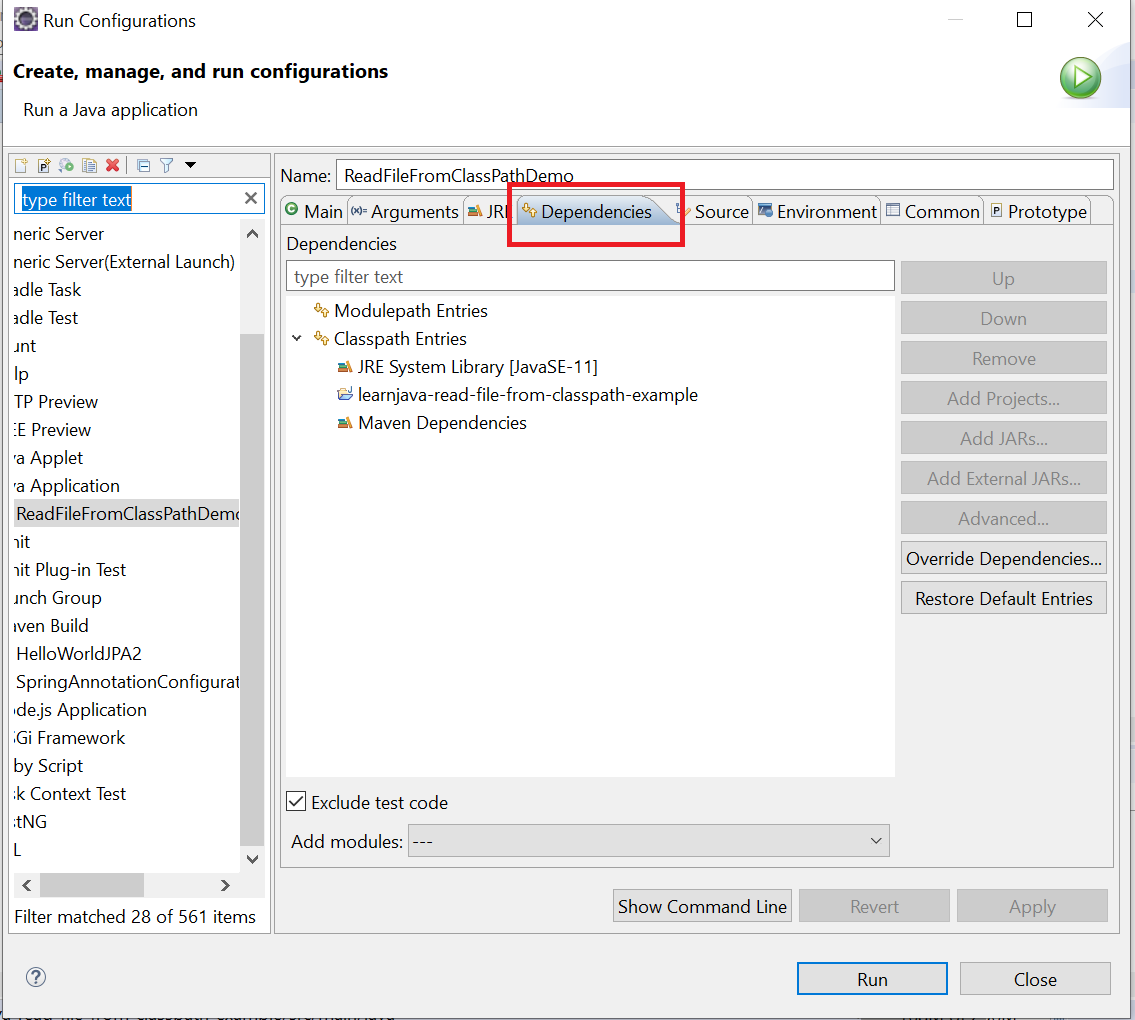Image resolution: width=1135 pixels, height=1020 pixels.
Task: Toggle the Exclude test code checkbox
Action: (296, 802)
